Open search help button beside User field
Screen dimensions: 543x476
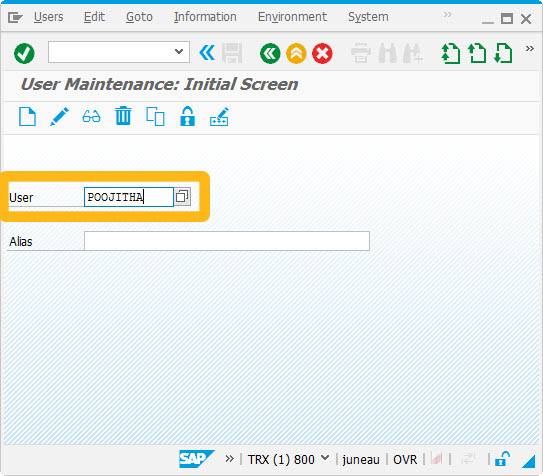click(182, 197)
